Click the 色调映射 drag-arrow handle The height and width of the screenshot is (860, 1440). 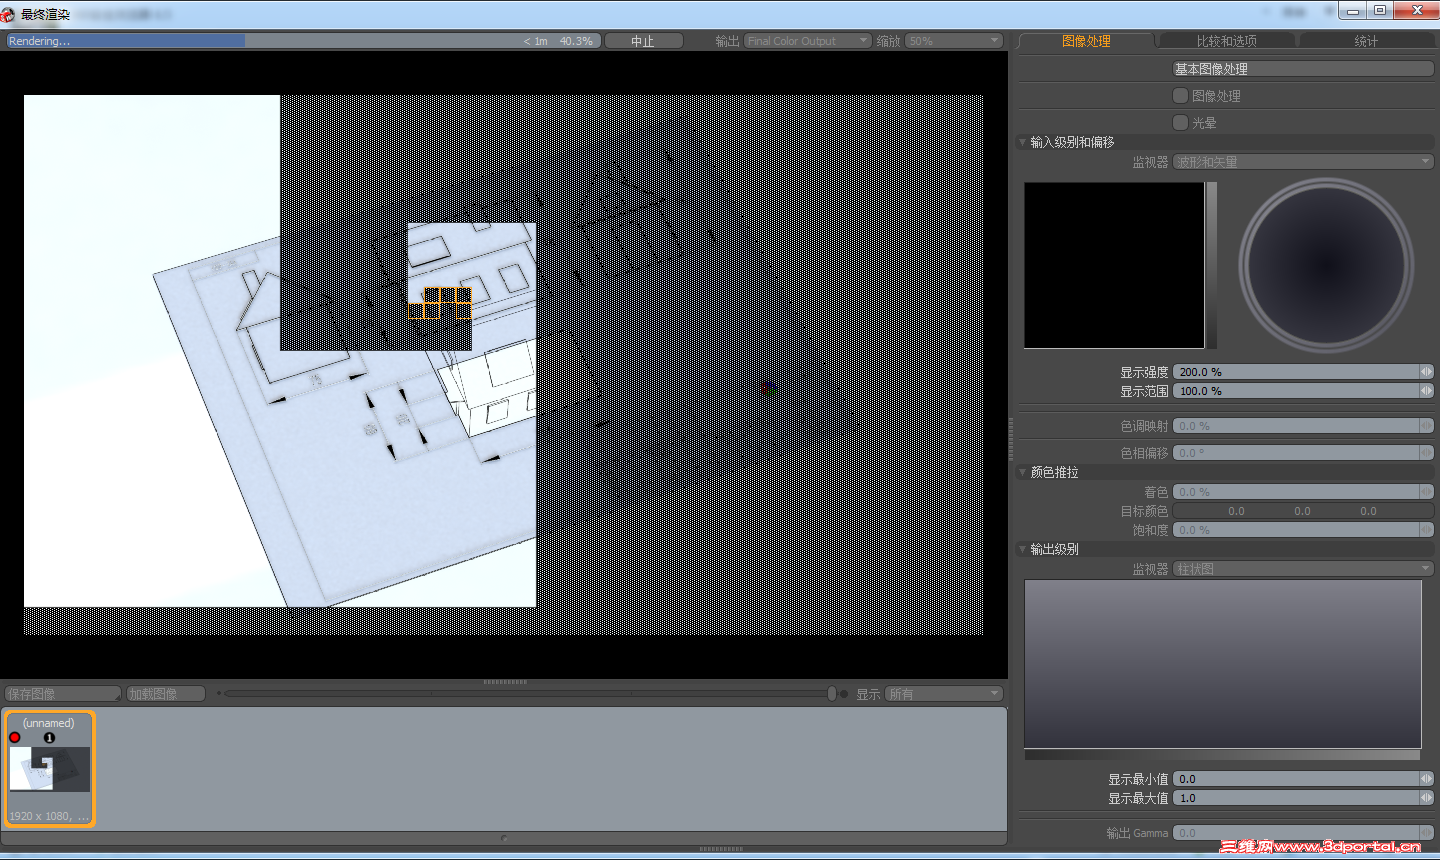point(1427,426)
